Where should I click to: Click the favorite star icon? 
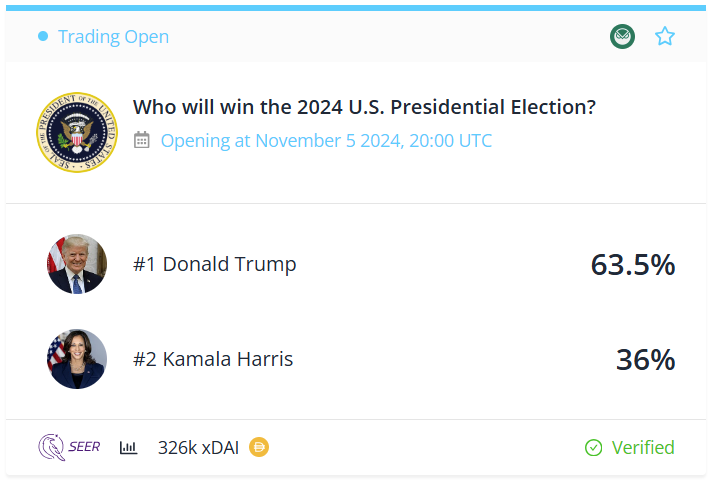tap(665, 36)
